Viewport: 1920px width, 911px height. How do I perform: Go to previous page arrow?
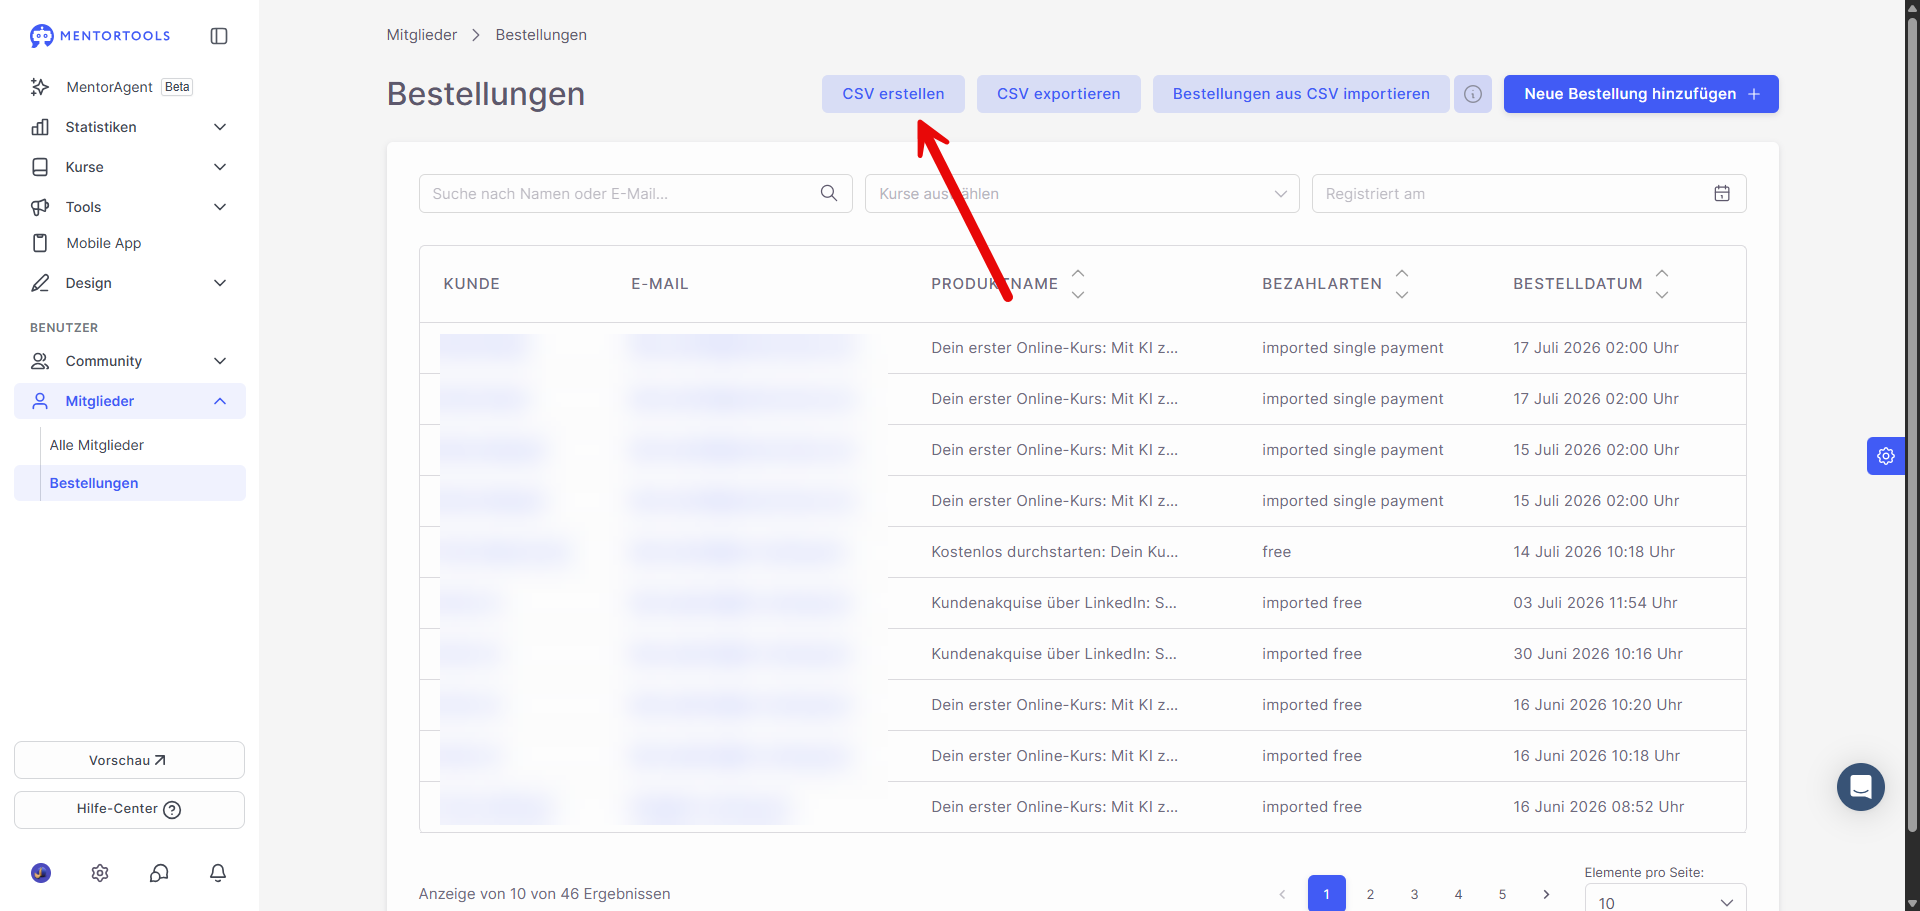point(1283,894)
